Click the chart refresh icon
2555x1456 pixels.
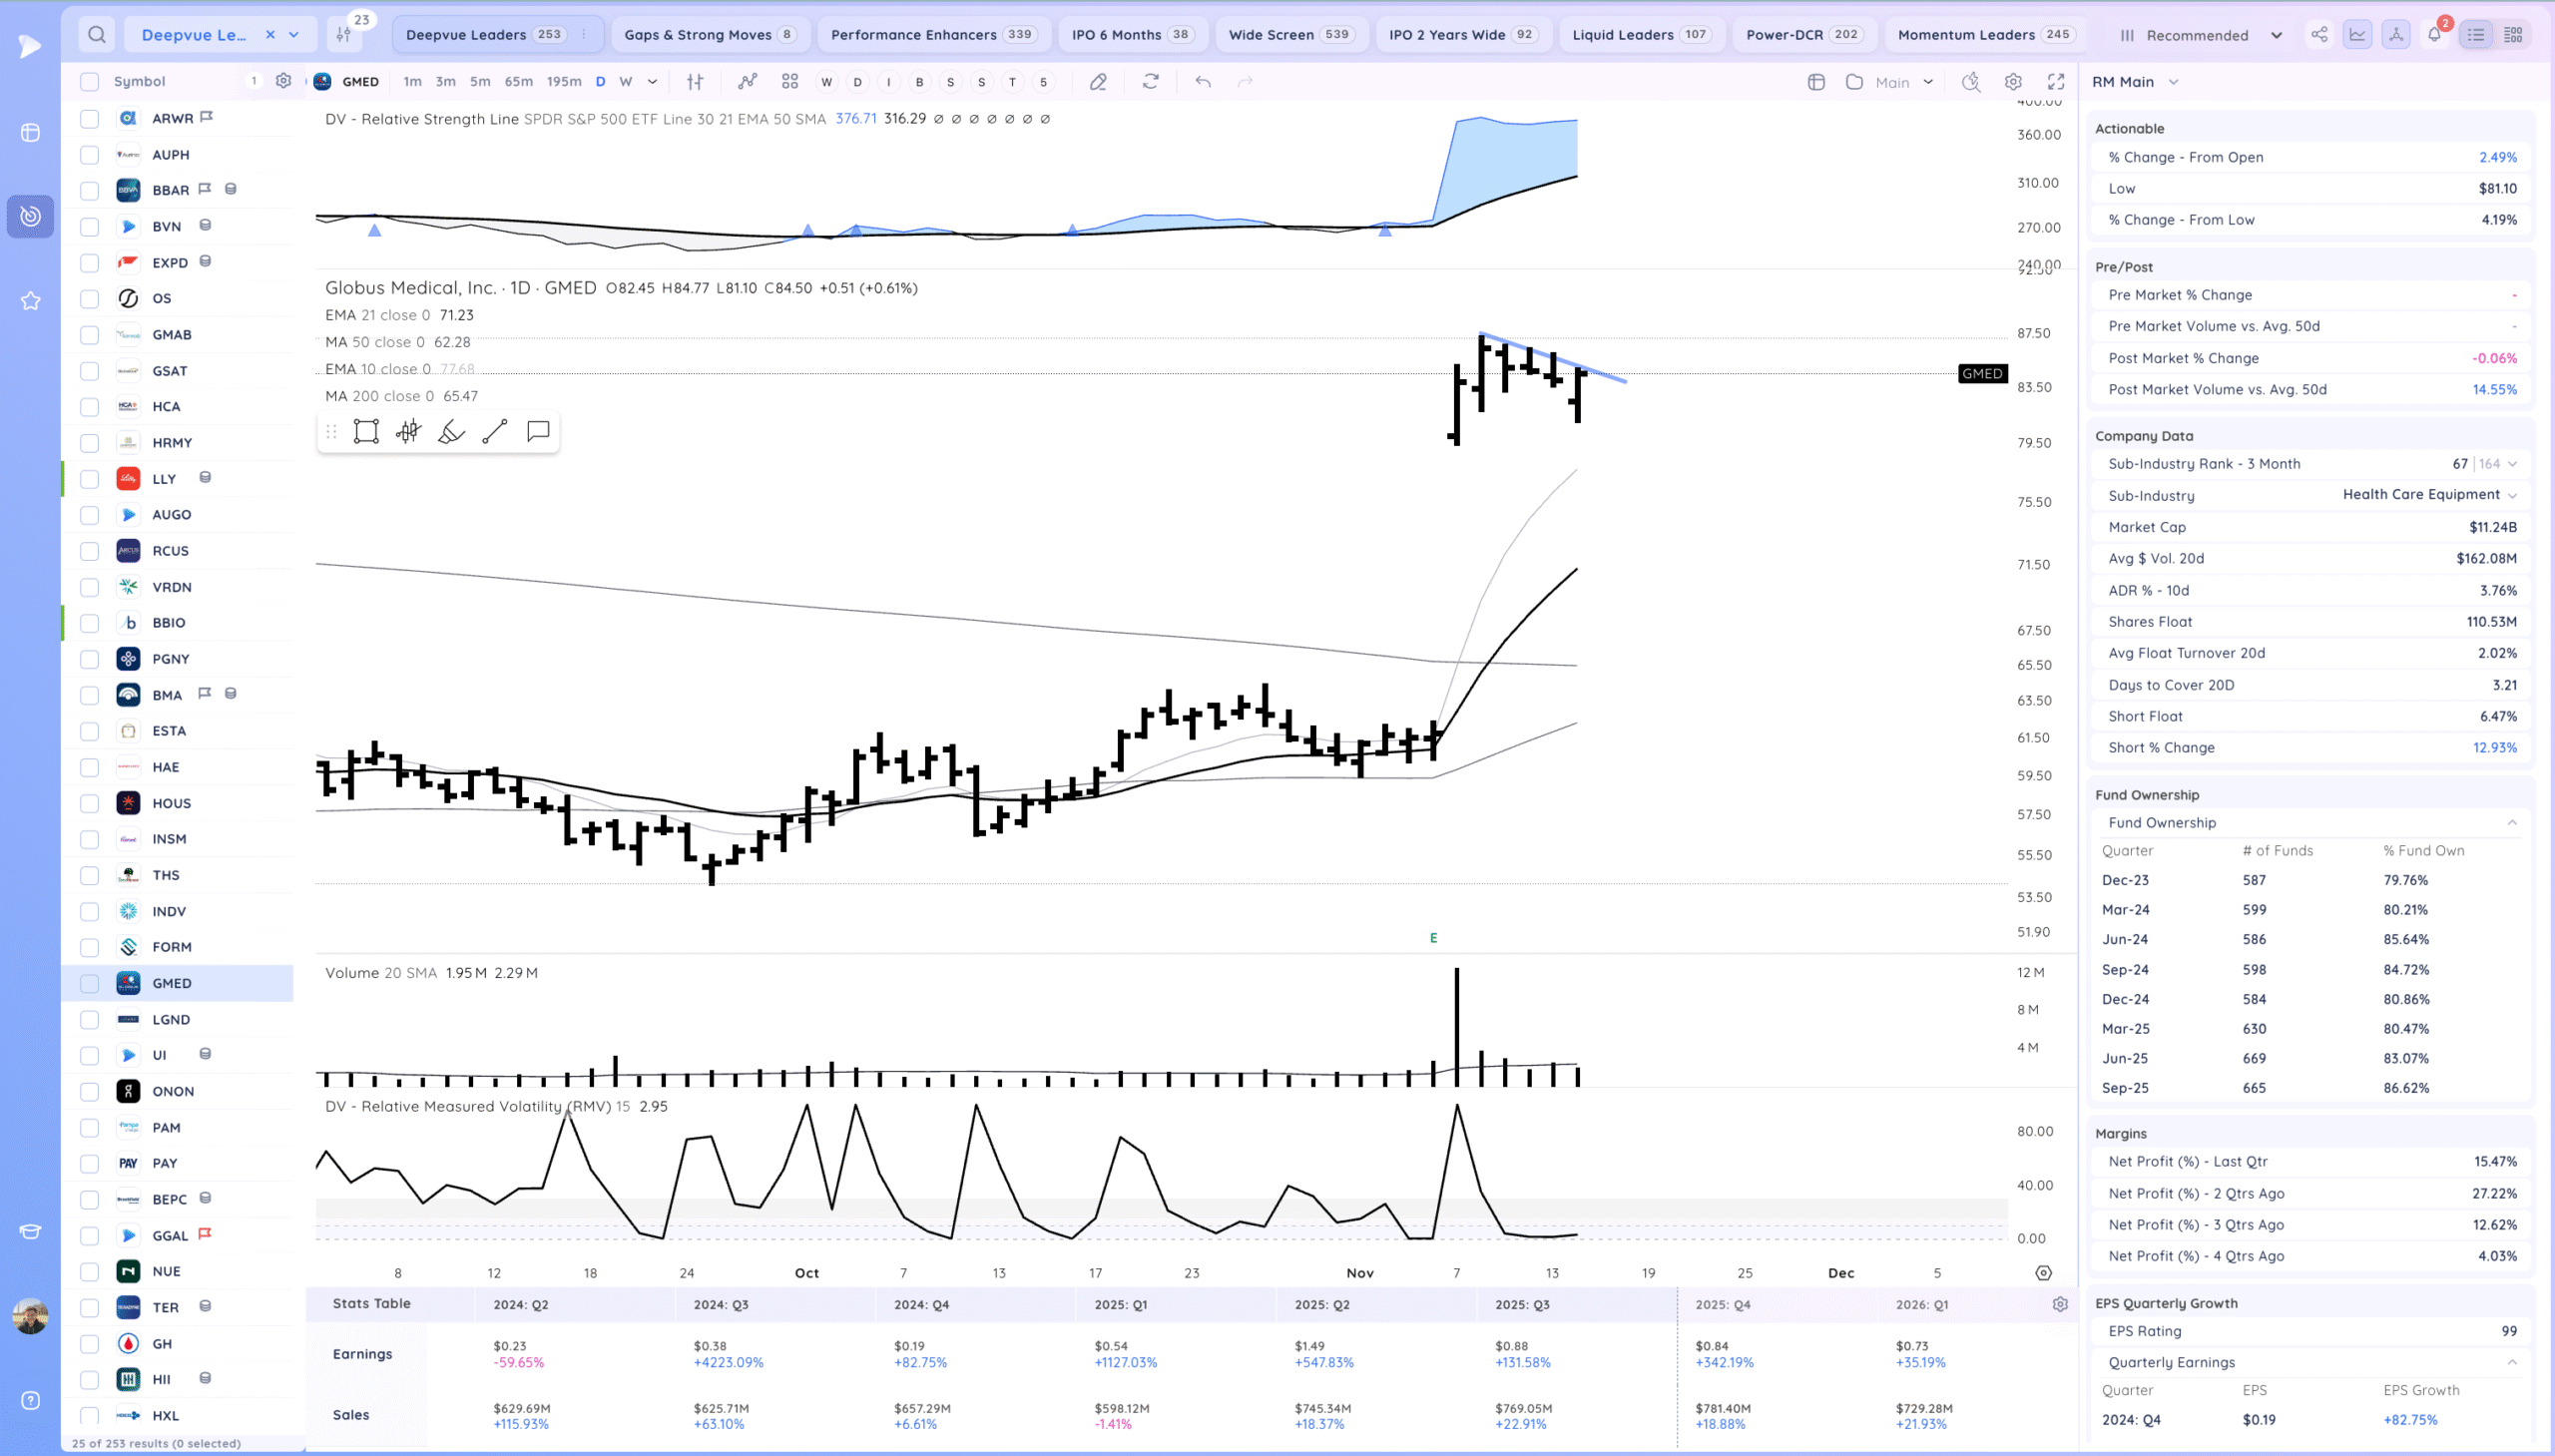point(1150,82)
